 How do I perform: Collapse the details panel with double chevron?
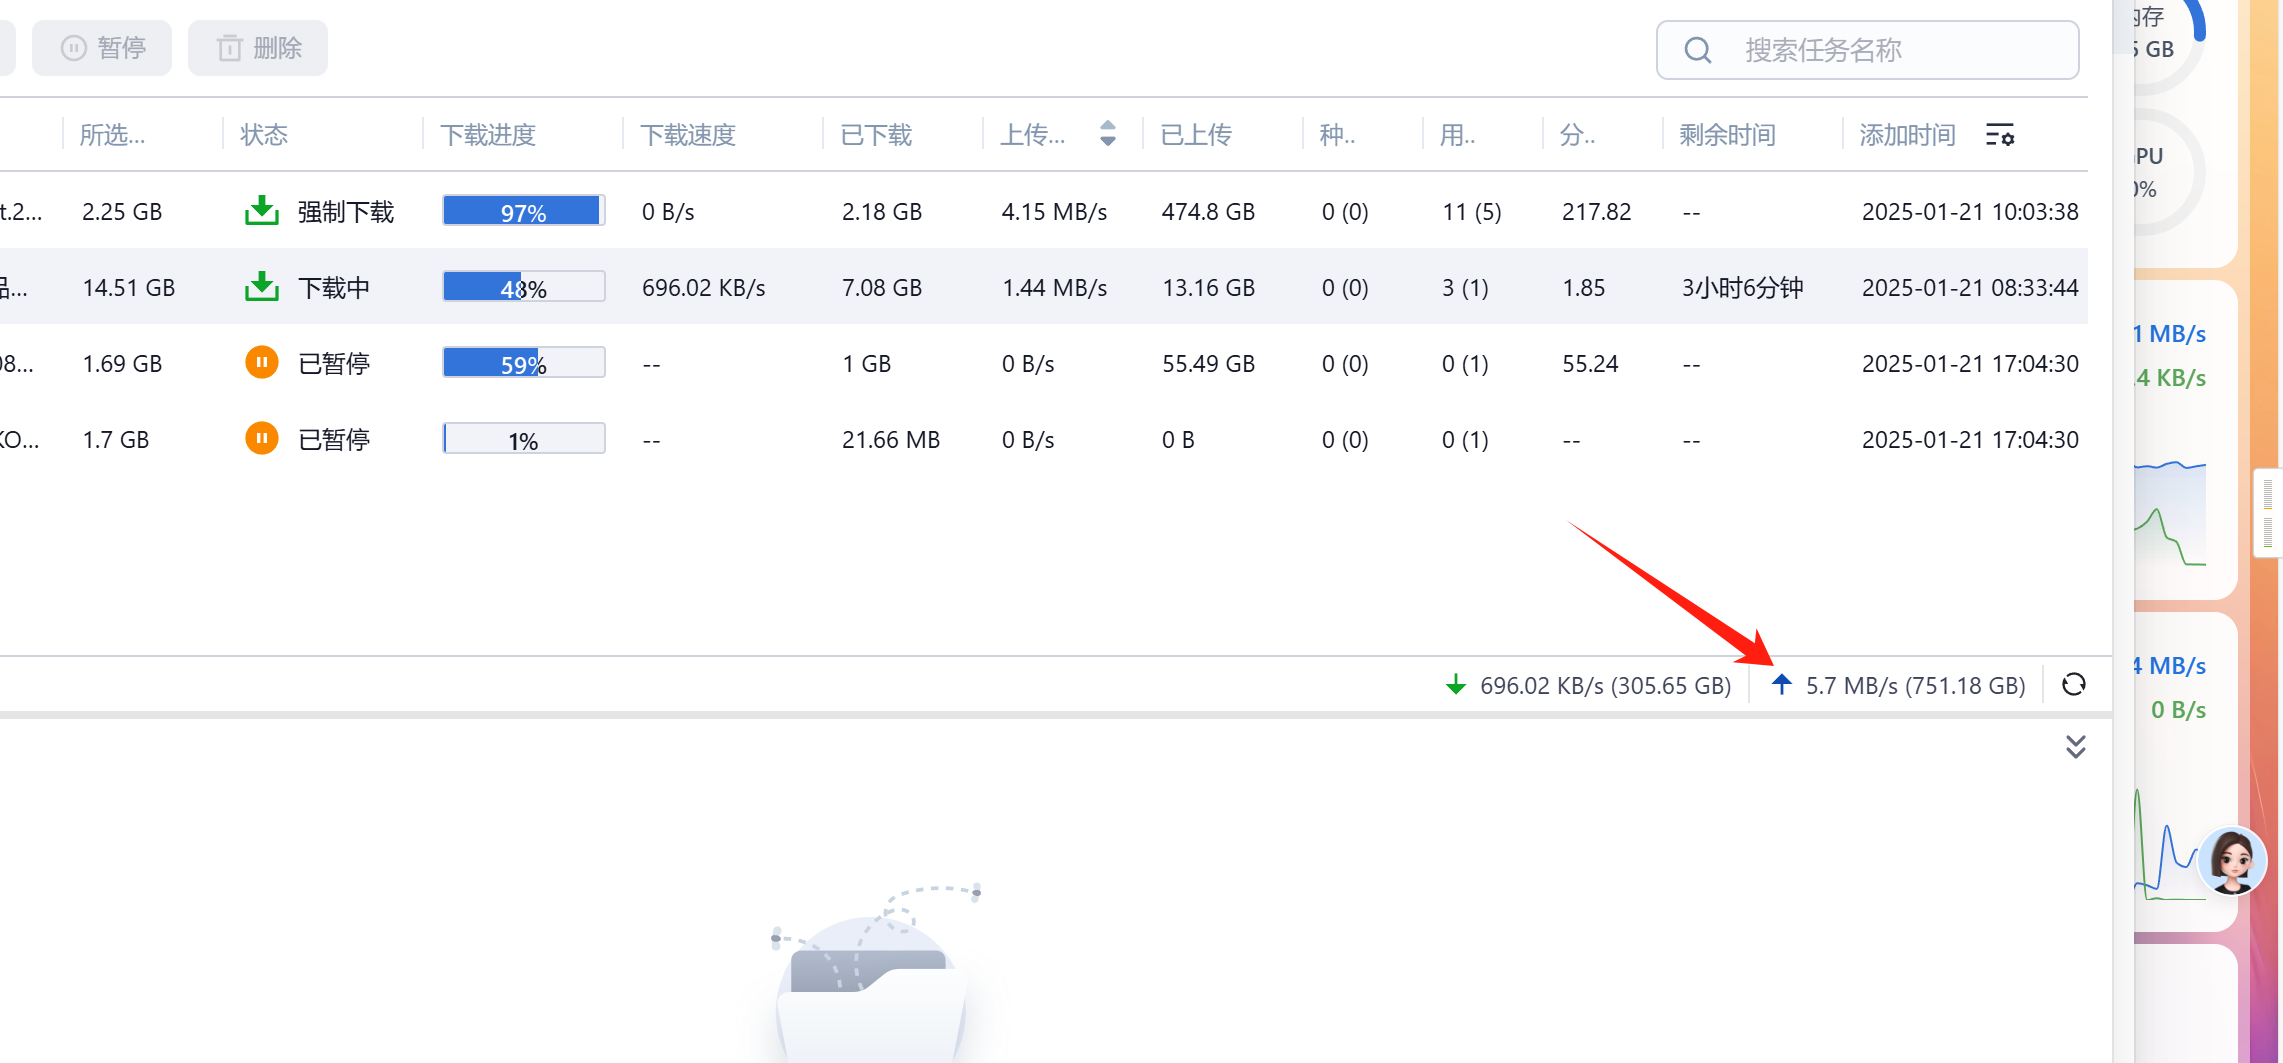pyautogui.click(x=2075, y=747)
